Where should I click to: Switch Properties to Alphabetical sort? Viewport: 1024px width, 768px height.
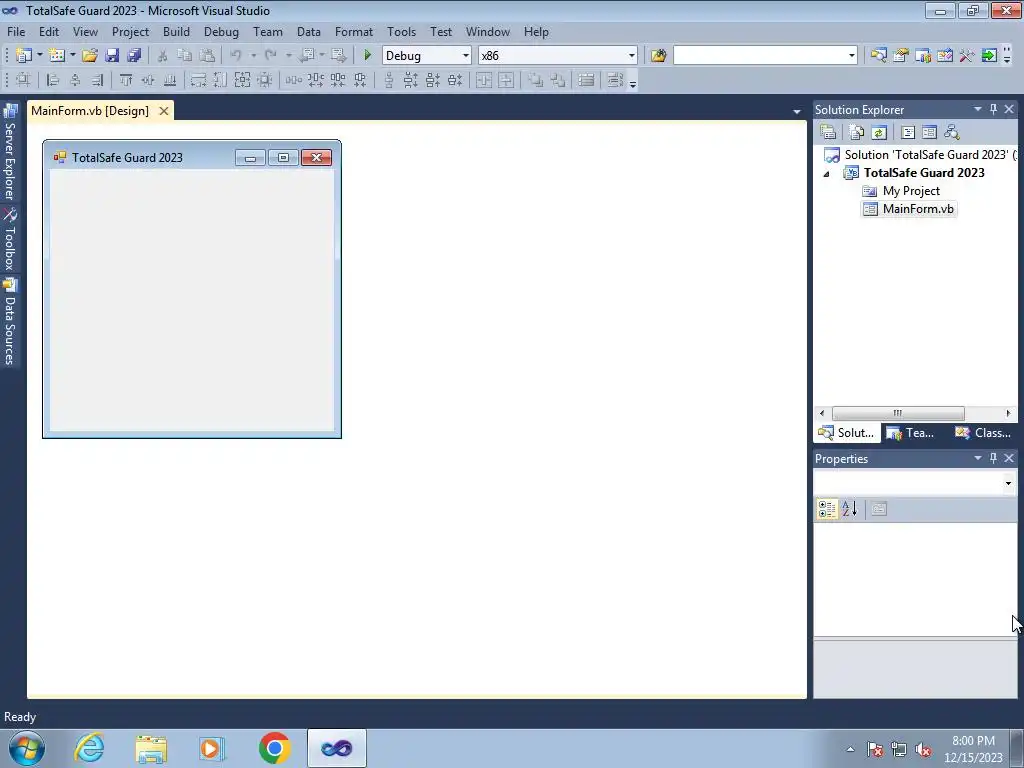point(850,509)
